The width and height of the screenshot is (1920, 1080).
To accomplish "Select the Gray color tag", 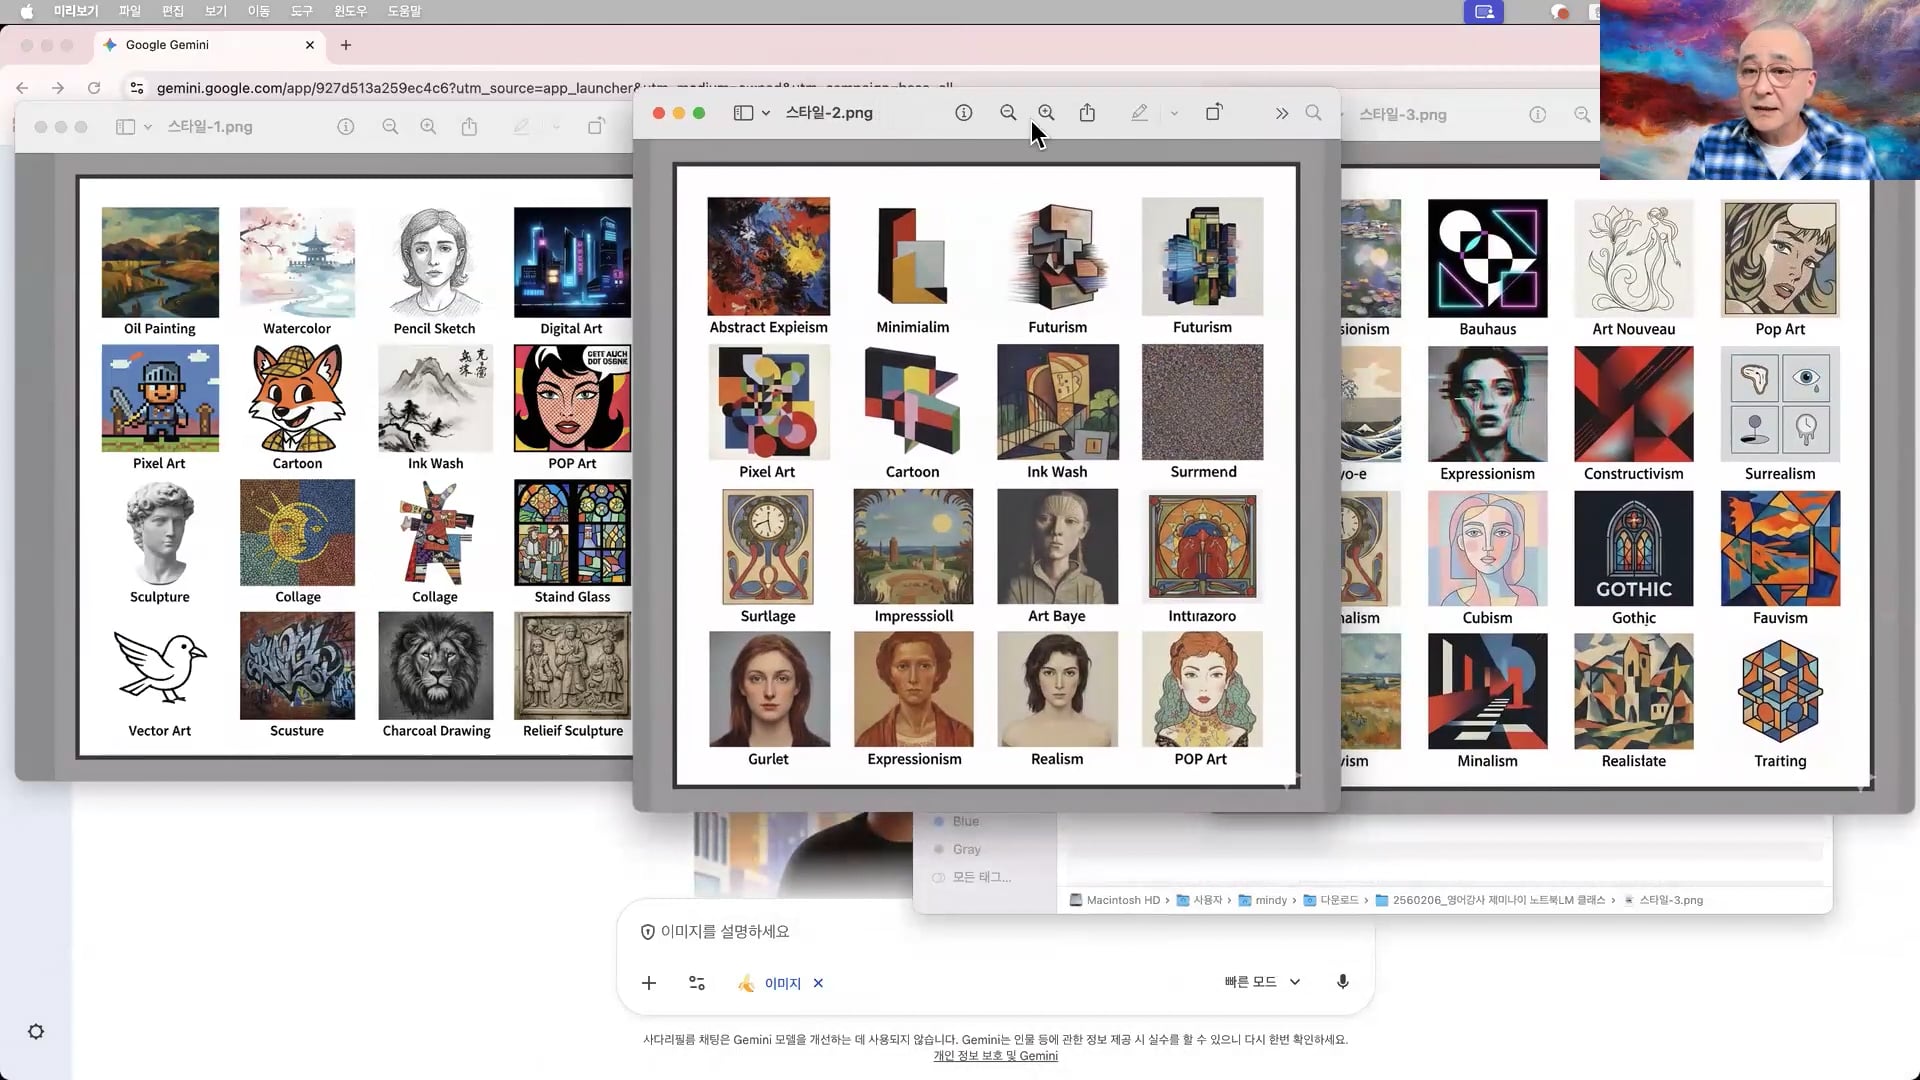I will pyautogui.click(x=966, y=849).
